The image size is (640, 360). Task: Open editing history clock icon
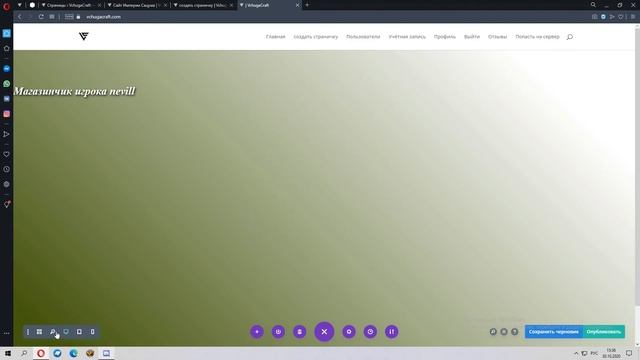coord(370,332)
